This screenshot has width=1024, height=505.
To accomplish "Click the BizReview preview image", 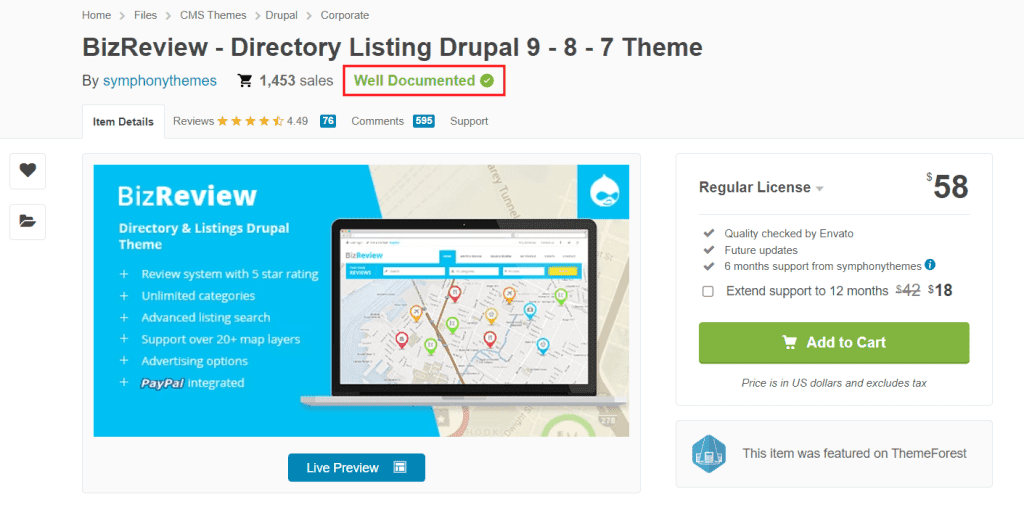I will pyautogui.click(x=361, y=301).
